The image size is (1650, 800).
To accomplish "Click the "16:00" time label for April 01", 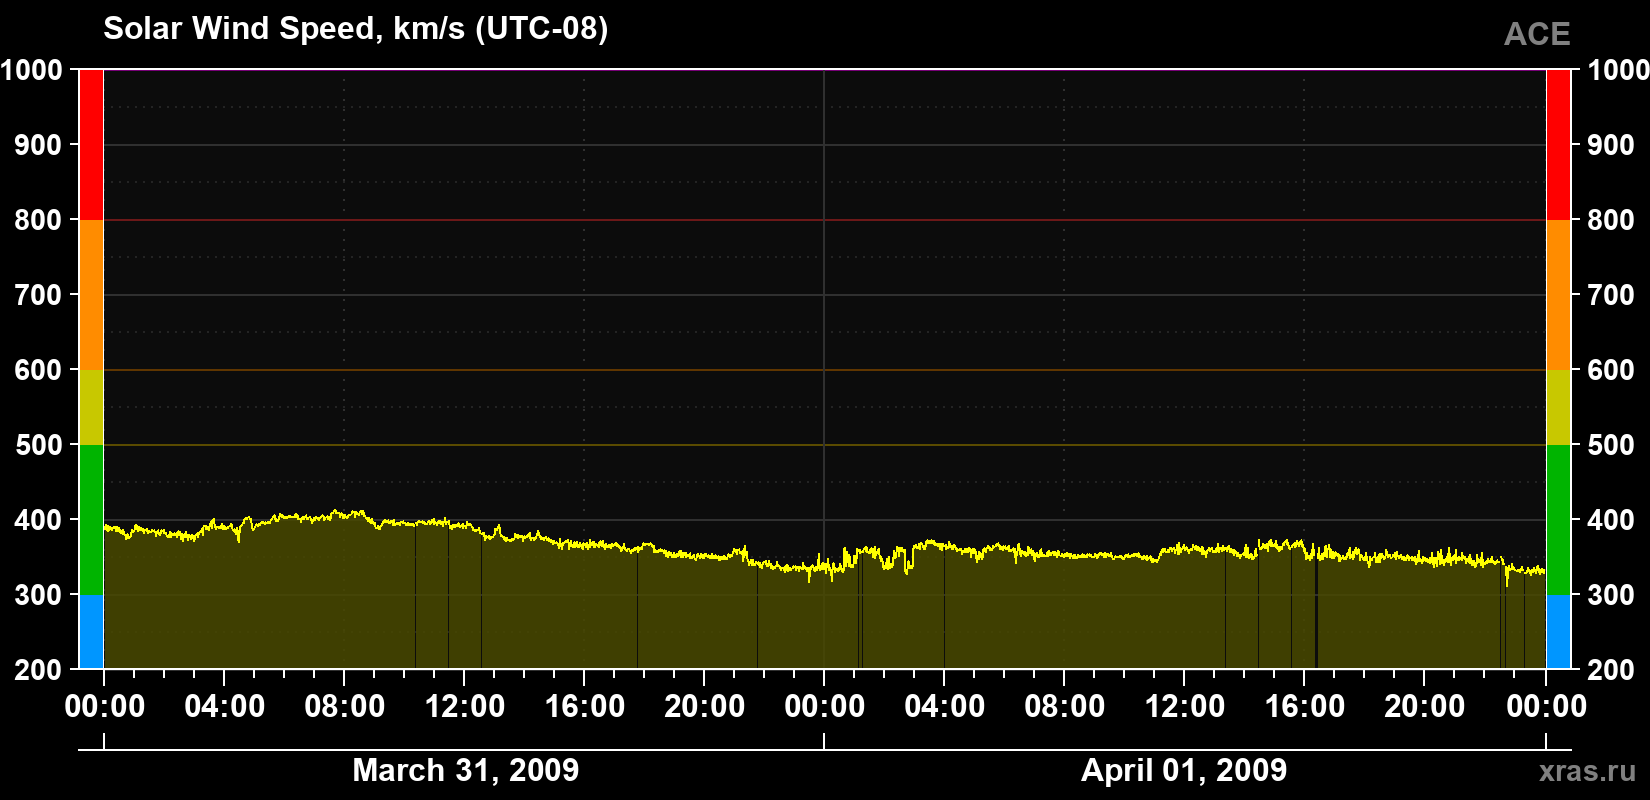I will pyautogui.click(x=1304, y=707).
